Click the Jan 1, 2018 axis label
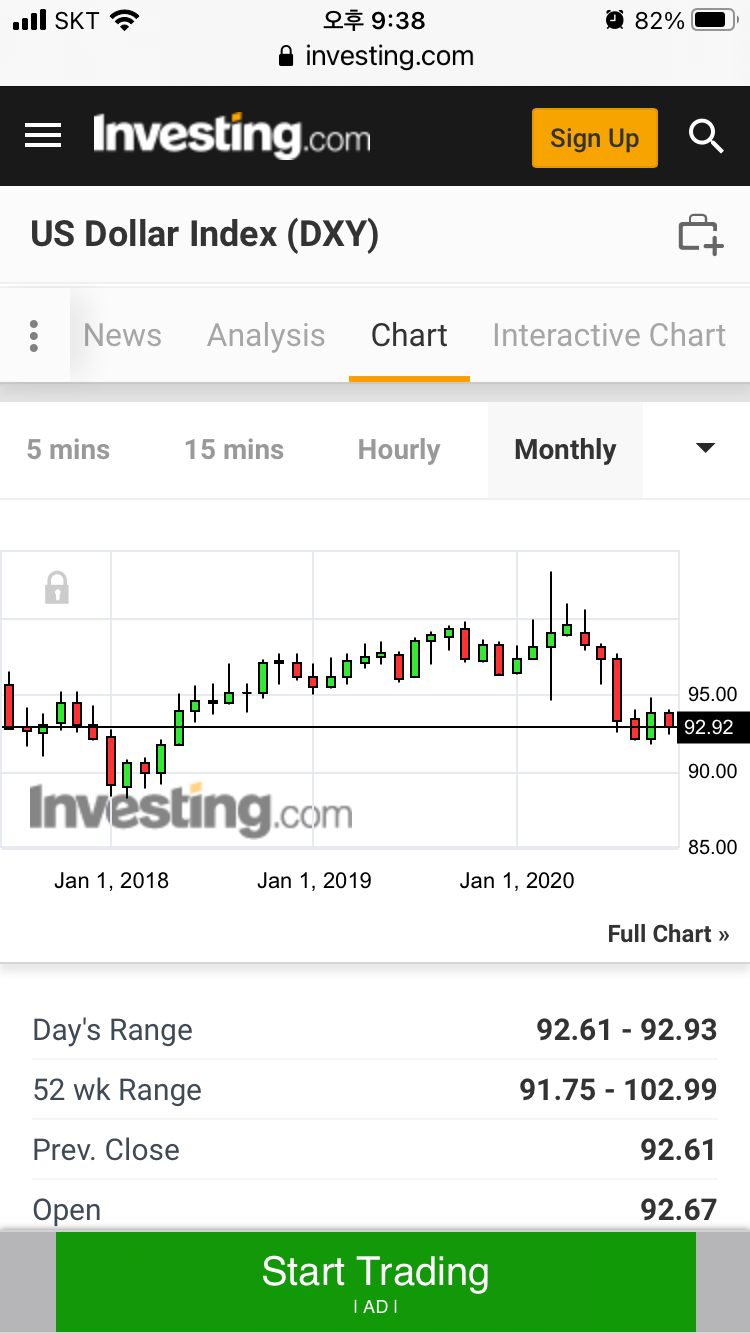 coord(111,881)
